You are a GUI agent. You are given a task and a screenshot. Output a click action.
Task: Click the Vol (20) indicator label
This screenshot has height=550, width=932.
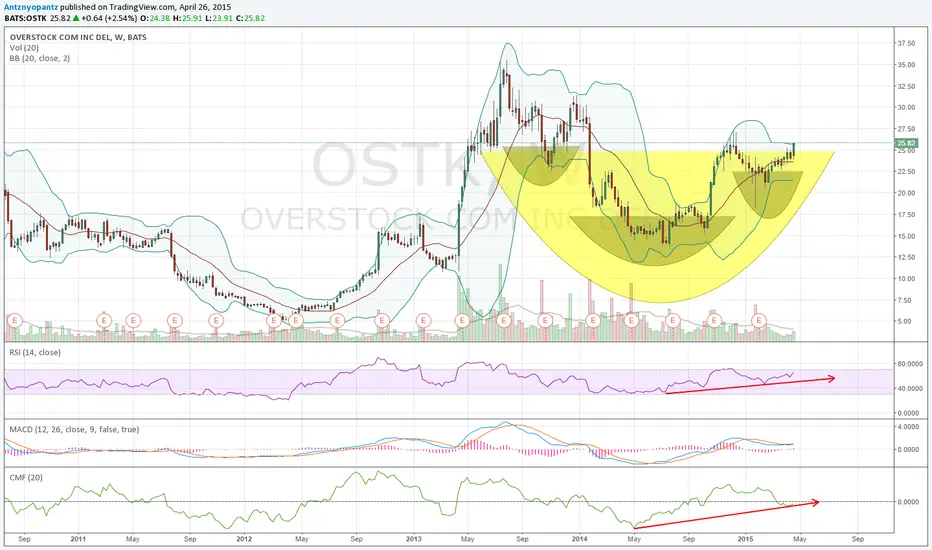click(24, 48)
